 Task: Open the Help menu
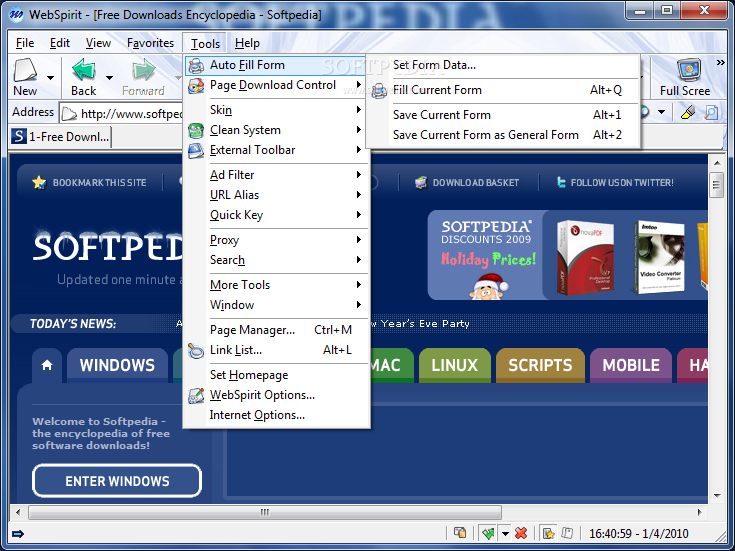[247, 43]
